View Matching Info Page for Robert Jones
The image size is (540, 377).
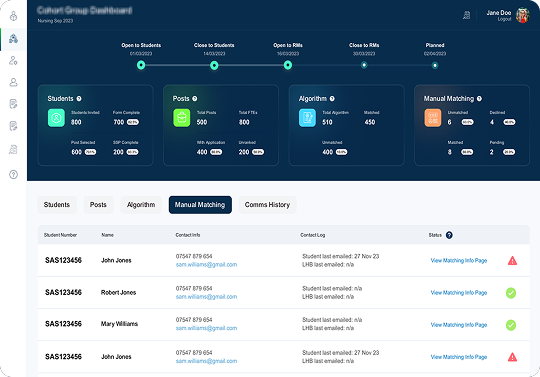tap(459, 293)
